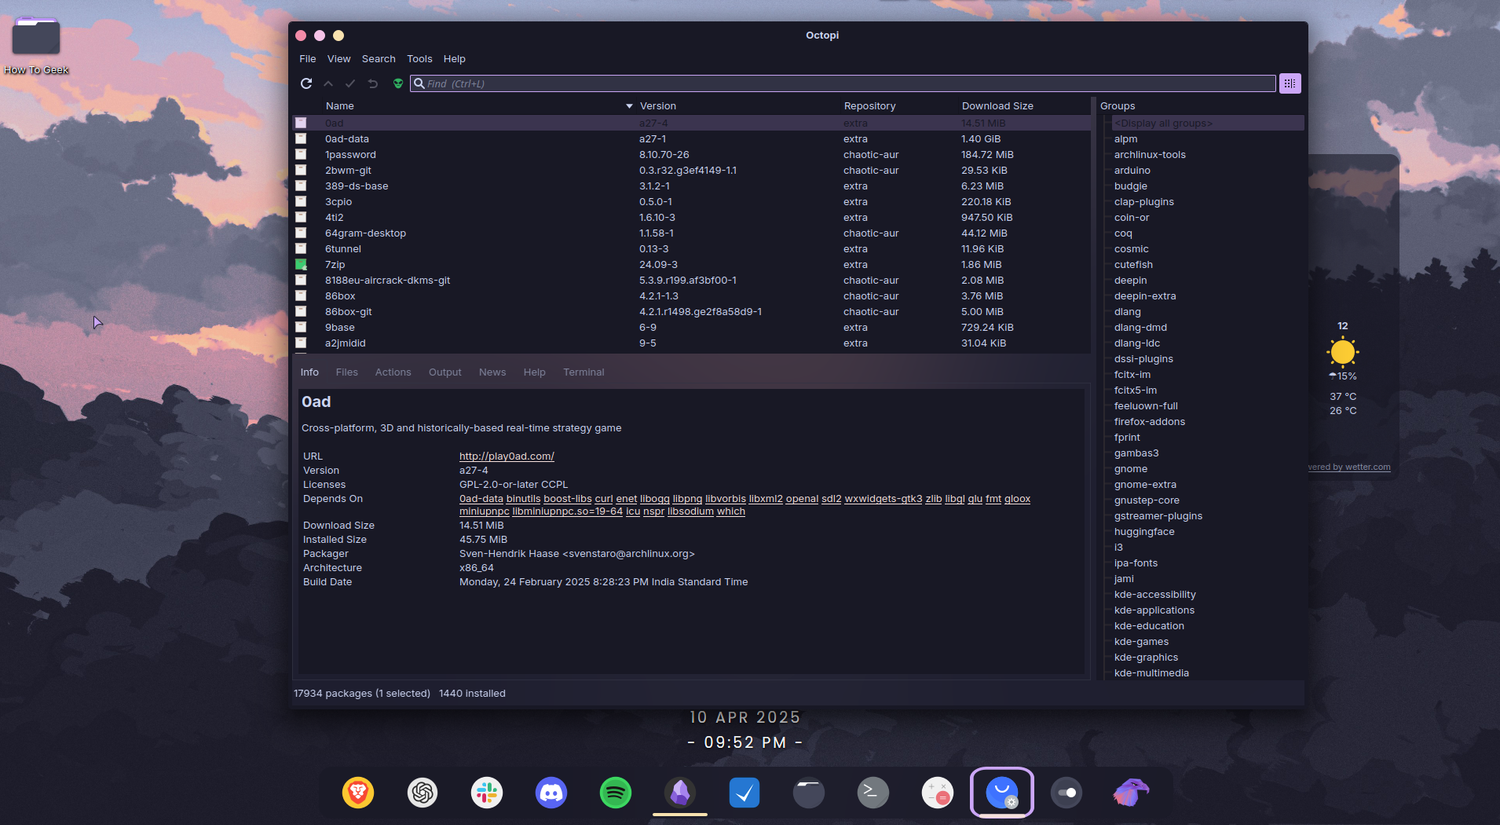Click package status icon of 0ad-data
The image size is (1500, 825).
coord(300,139)
